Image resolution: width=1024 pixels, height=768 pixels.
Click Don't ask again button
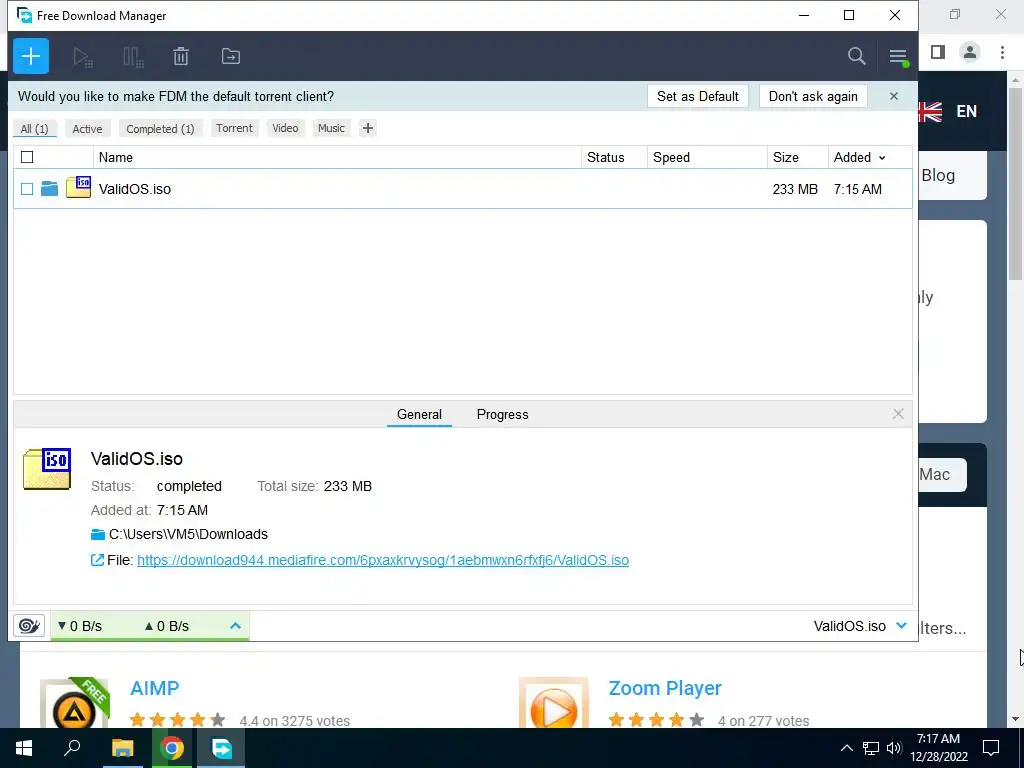pos(813,97)
